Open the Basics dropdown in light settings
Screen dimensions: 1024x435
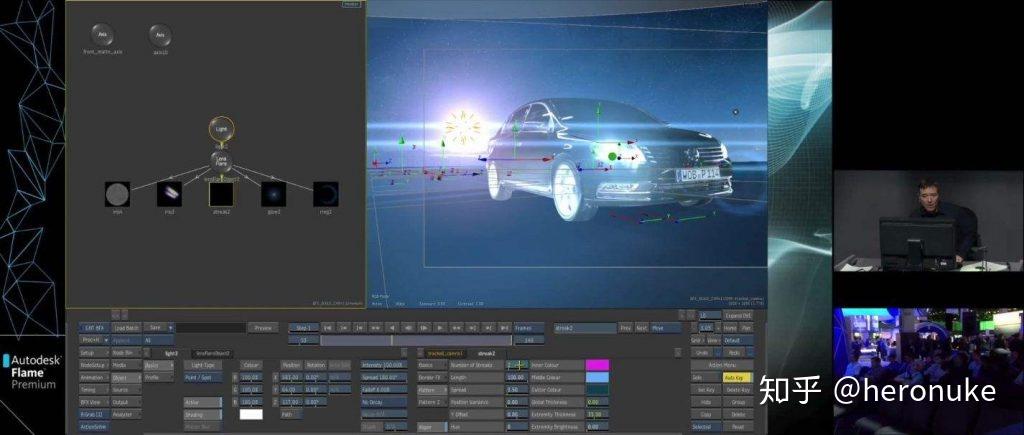click(x=159, y=365)
